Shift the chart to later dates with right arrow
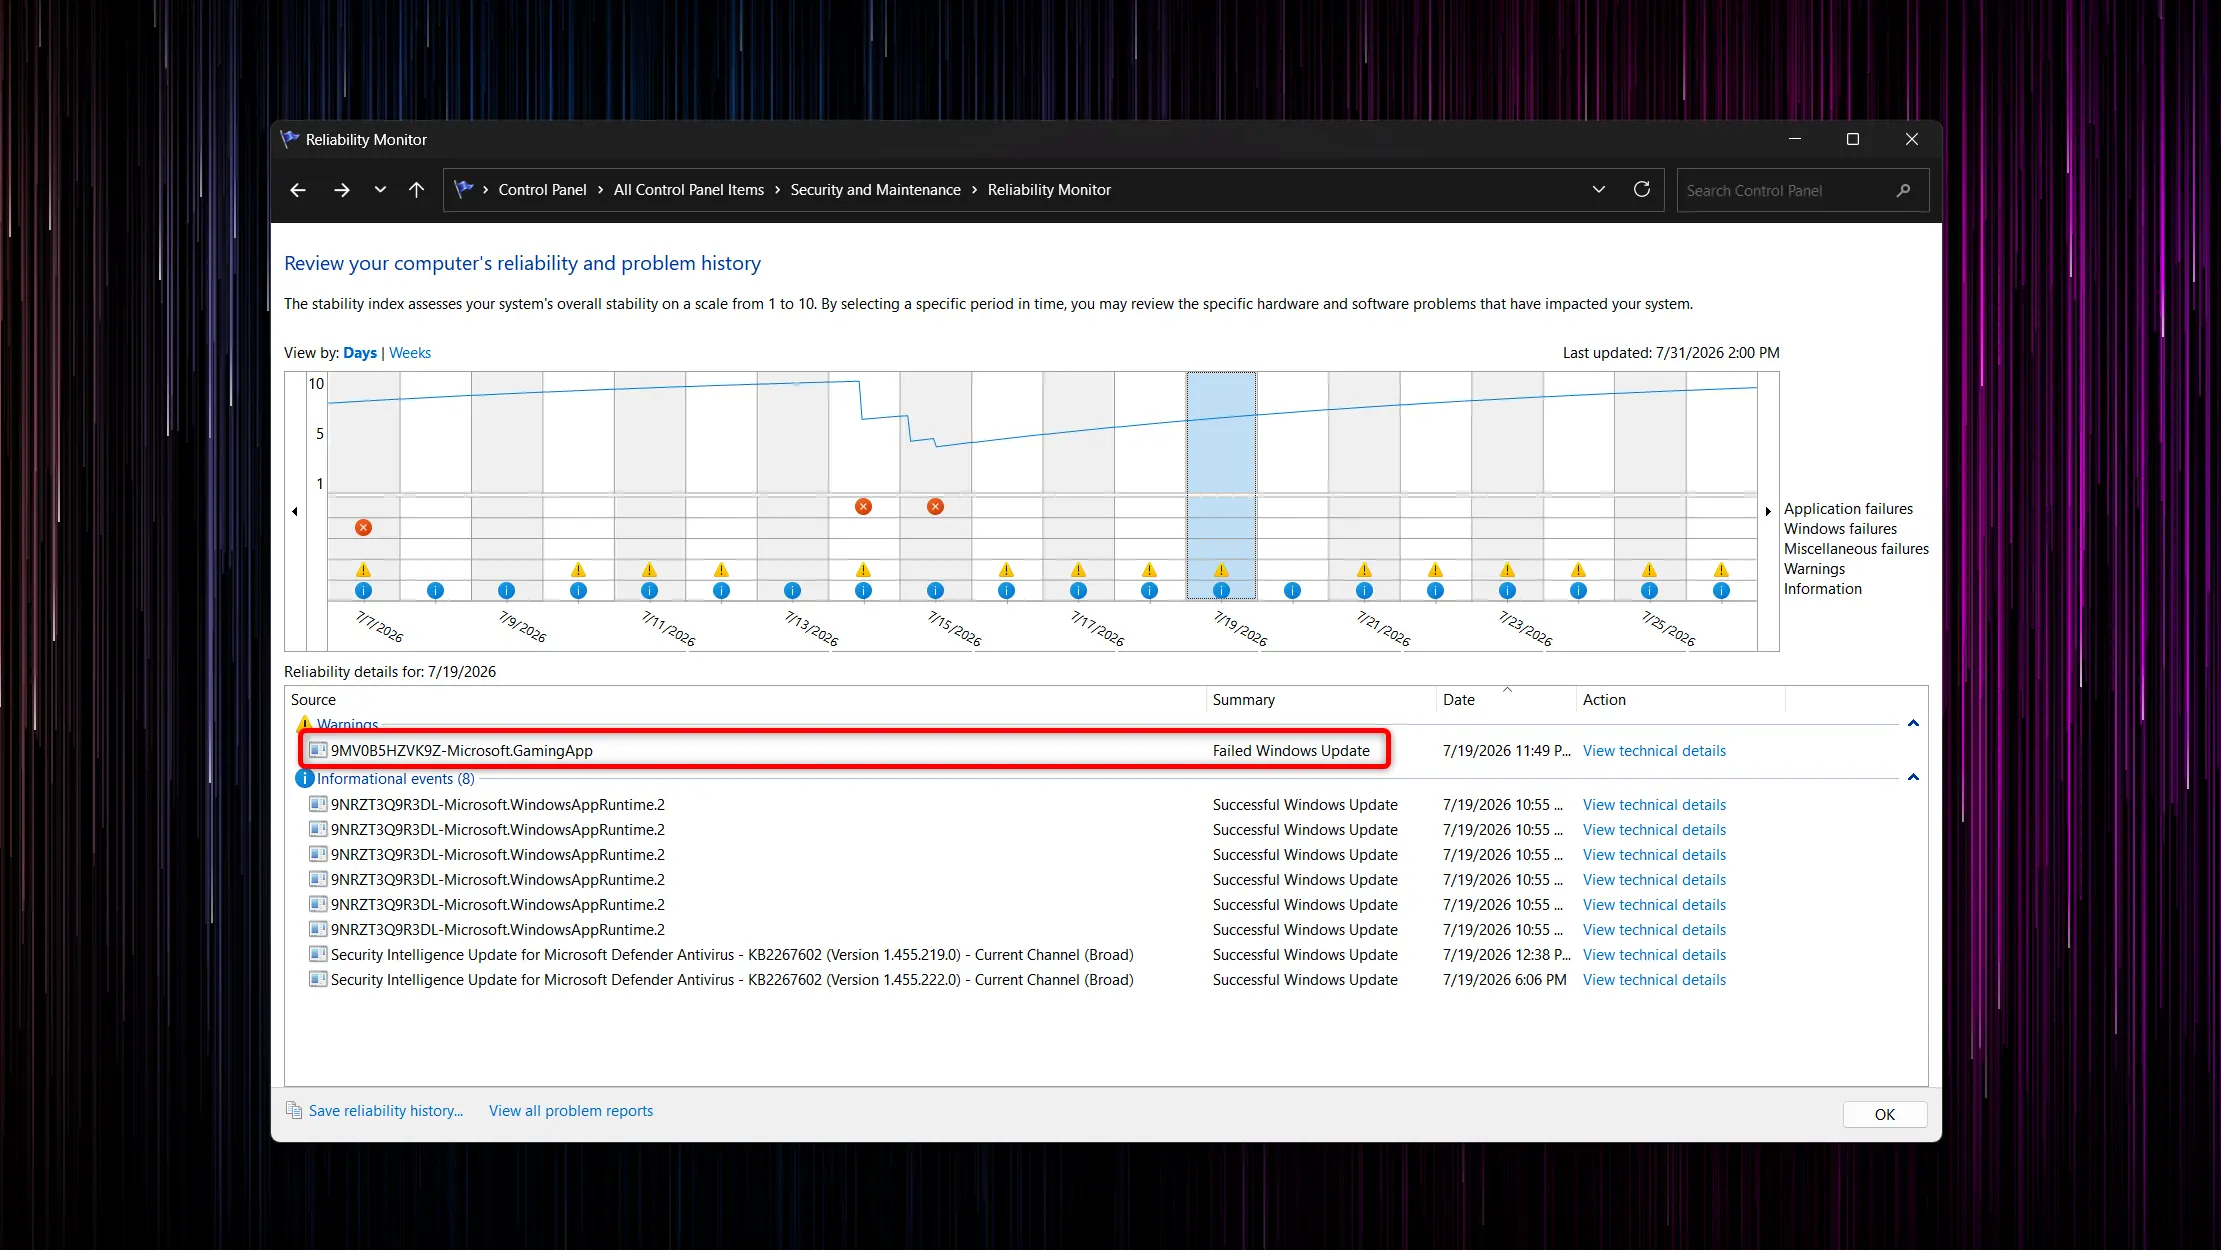This screenshot has height=1250, width=2221. click(x=1768, y=511)
